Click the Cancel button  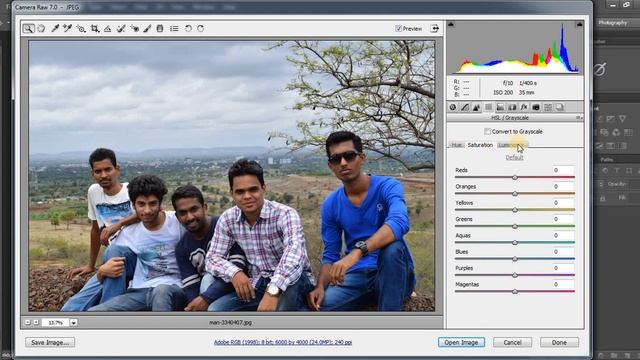point(512,342)
